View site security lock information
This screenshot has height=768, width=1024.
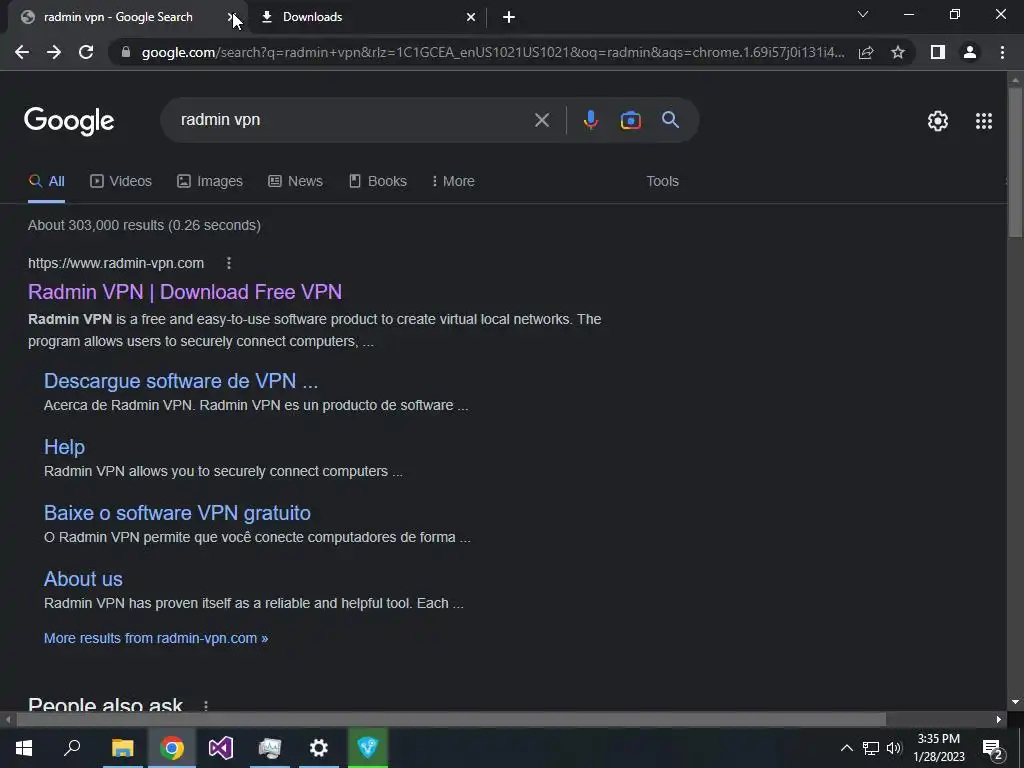[x=126, y=52]
